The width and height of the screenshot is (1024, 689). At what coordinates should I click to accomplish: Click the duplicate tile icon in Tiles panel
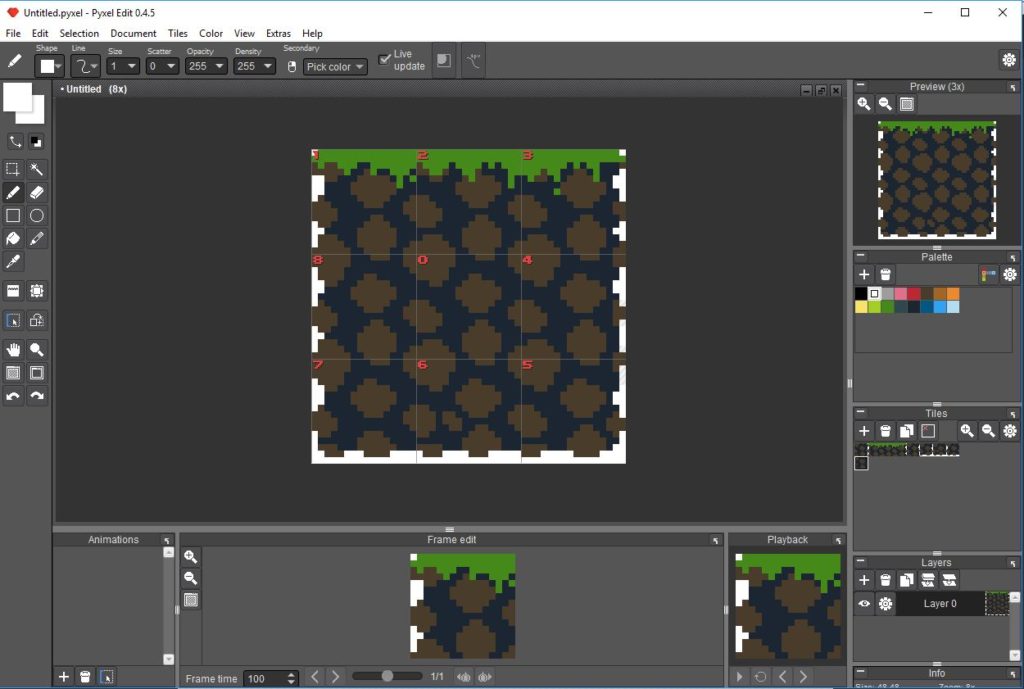(907, 431)
